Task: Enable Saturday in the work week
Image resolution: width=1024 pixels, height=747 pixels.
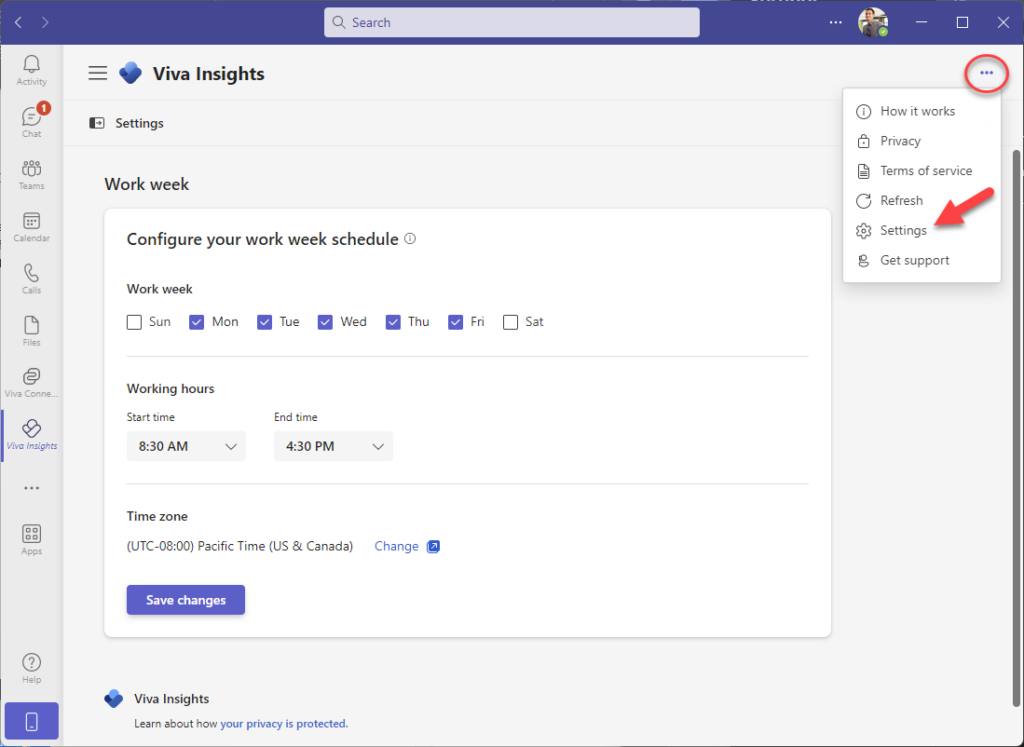Action: tap(511, 322)
